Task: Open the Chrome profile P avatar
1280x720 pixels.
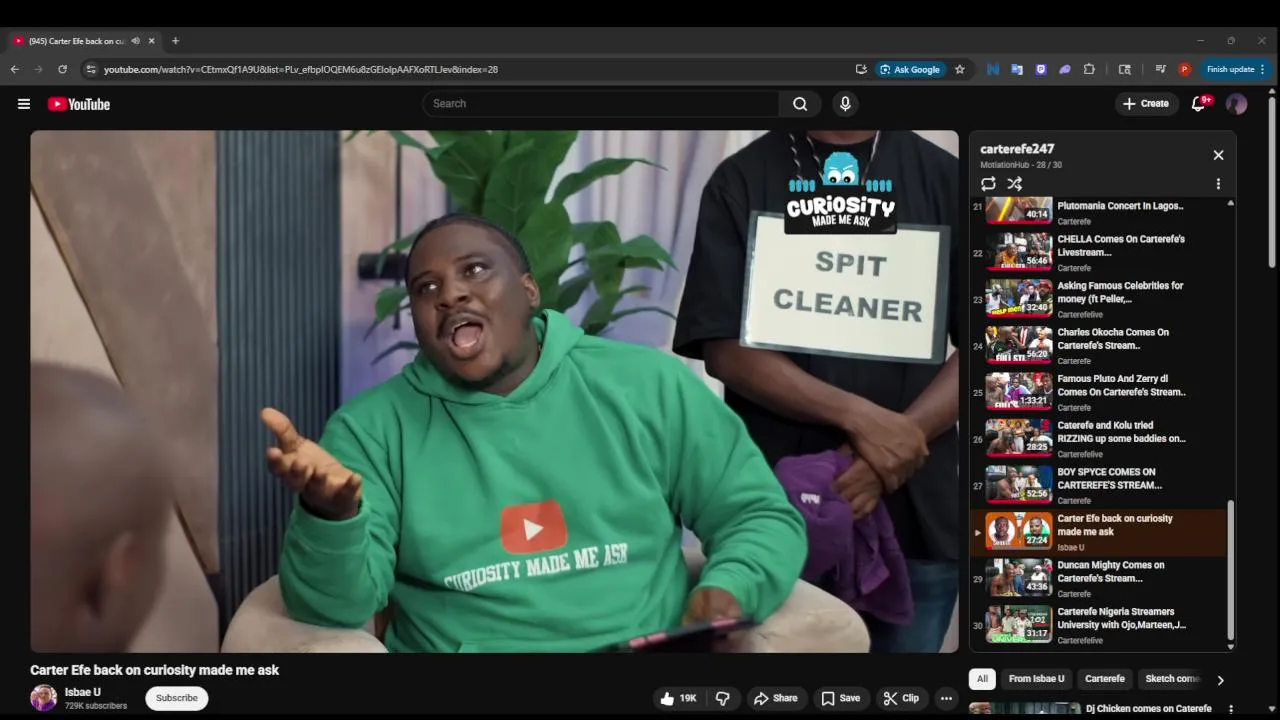Action: click(1184, 69)
